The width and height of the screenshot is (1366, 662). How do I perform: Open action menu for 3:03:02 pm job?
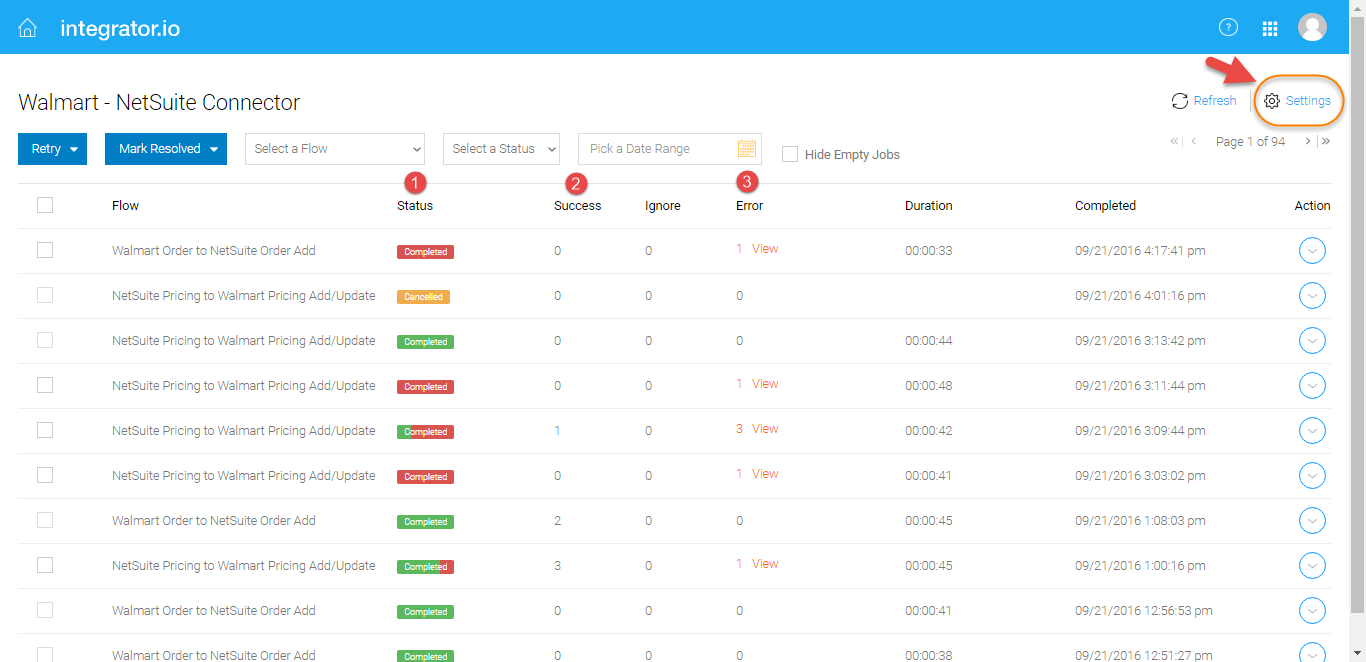[1312, 476]
